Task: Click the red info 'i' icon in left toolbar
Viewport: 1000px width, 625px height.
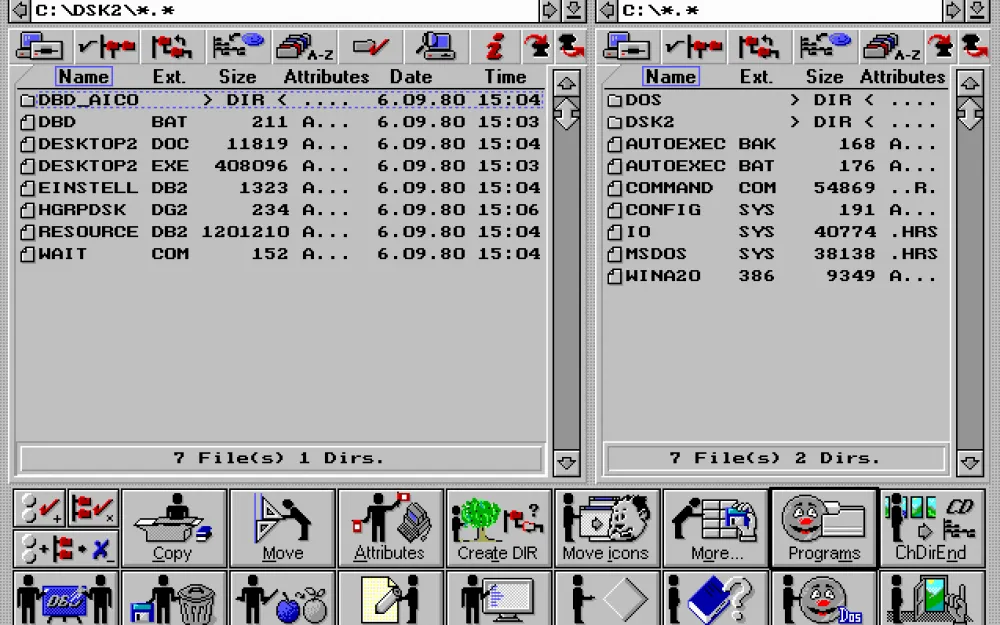Action: [495, 47]
